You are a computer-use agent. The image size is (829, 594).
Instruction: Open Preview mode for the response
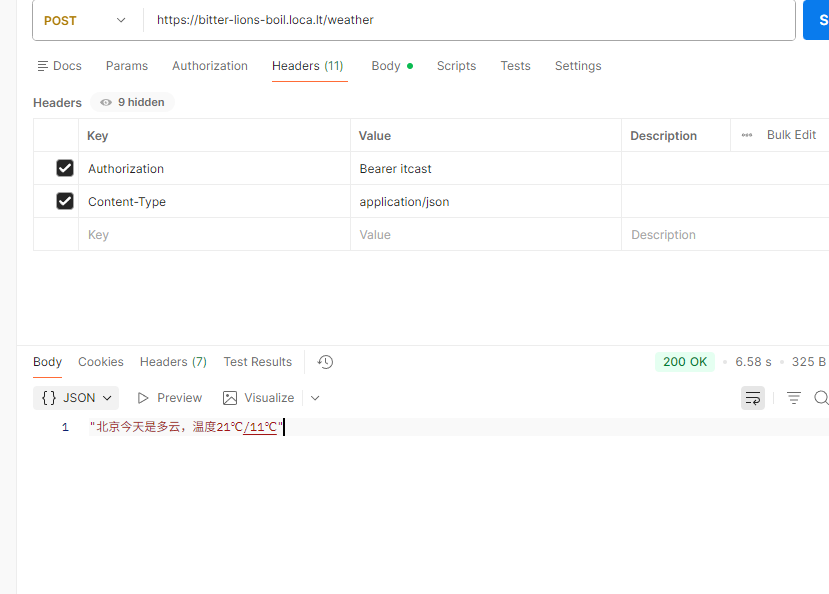coord(169,398)
